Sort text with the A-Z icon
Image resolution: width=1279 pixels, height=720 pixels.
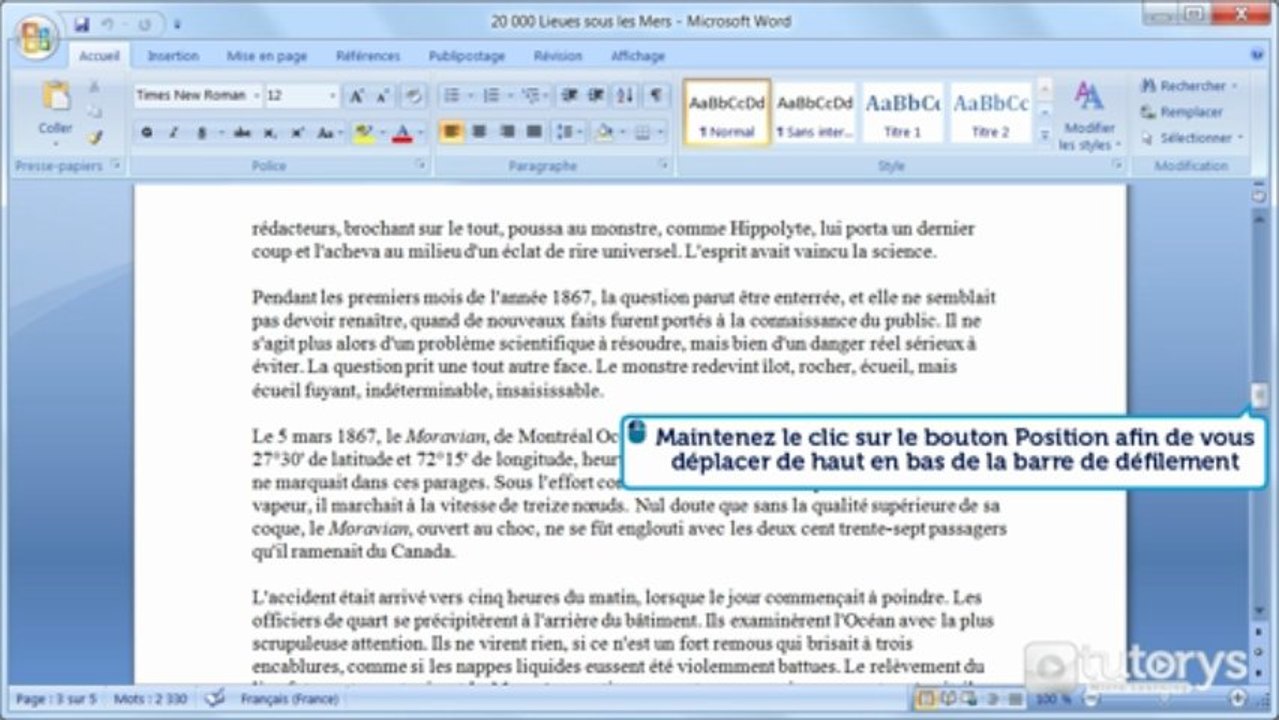[625, 96]
